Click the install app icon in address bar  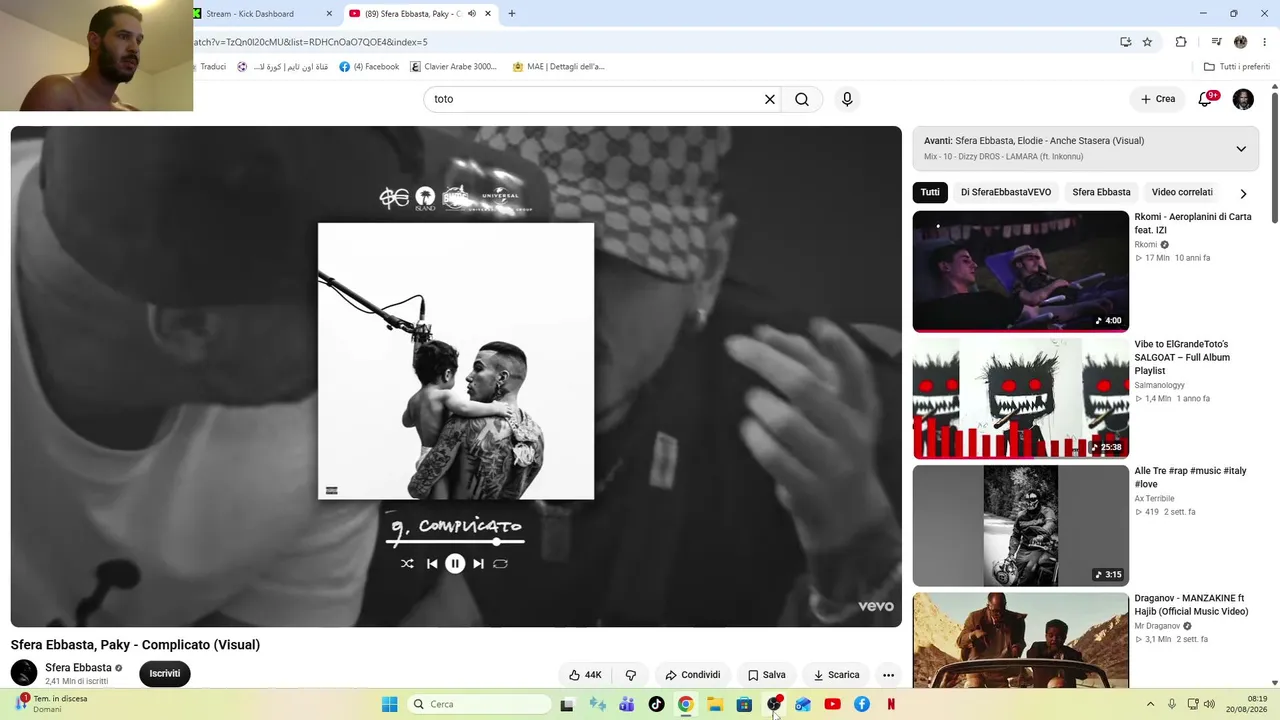click(x=1126, y=42)
